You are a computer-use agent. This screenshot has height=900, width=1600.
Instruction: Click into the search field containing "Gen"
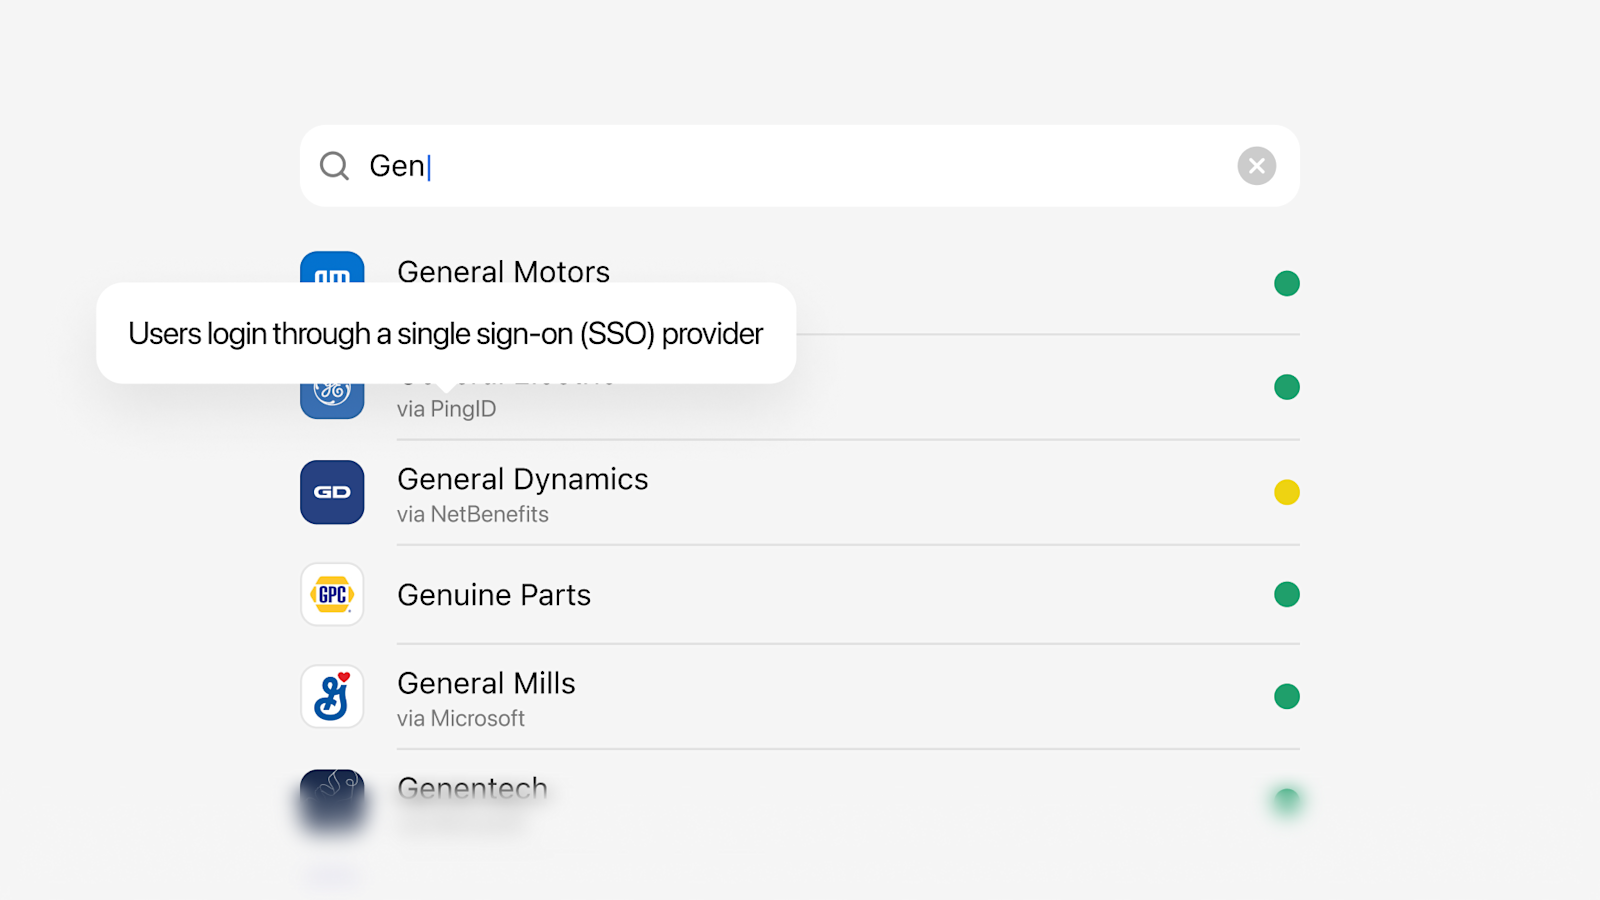(800, 166)
